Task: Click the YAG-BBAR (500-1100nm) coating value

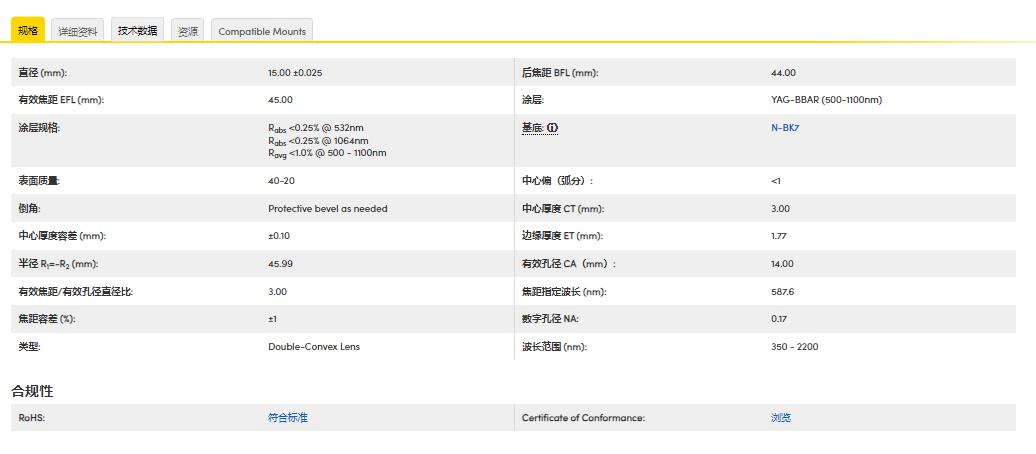Action: 826,100
